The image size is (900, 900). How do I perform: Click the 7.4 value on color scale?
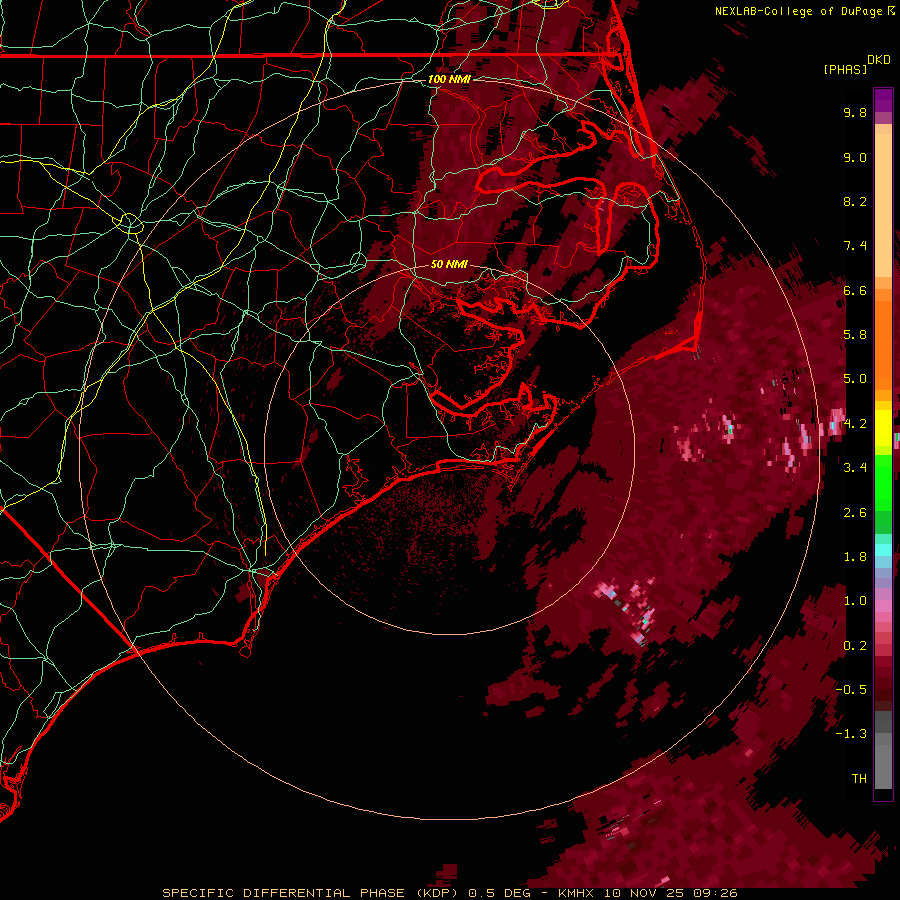(855, 246)
